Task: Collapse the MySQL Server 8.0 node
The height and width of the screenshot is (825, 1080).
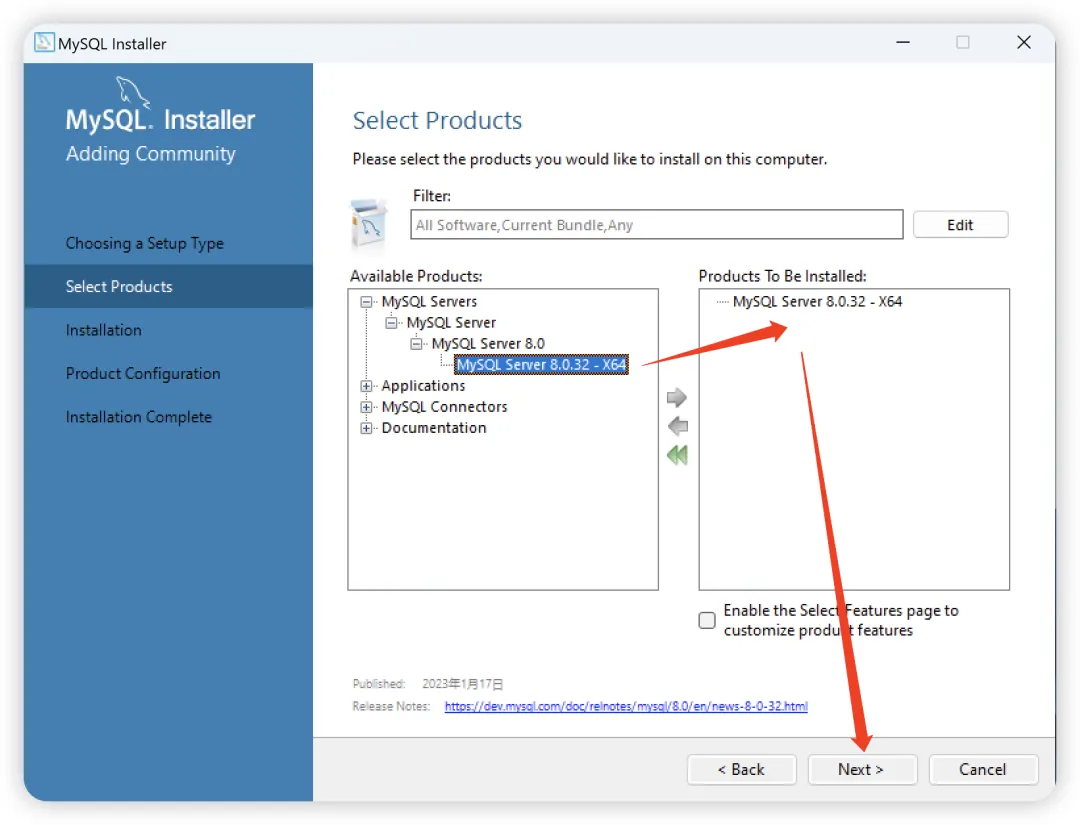Action: coord(416,344)
